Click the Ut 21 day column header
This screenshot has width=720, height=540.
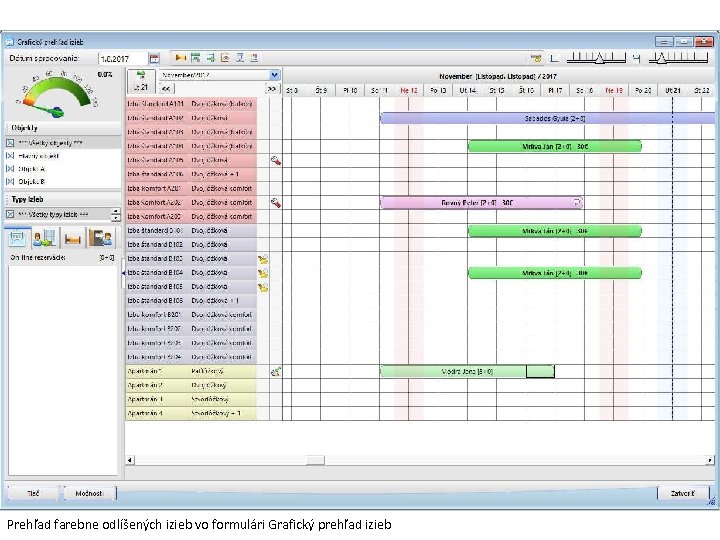[x=673, y=90]
